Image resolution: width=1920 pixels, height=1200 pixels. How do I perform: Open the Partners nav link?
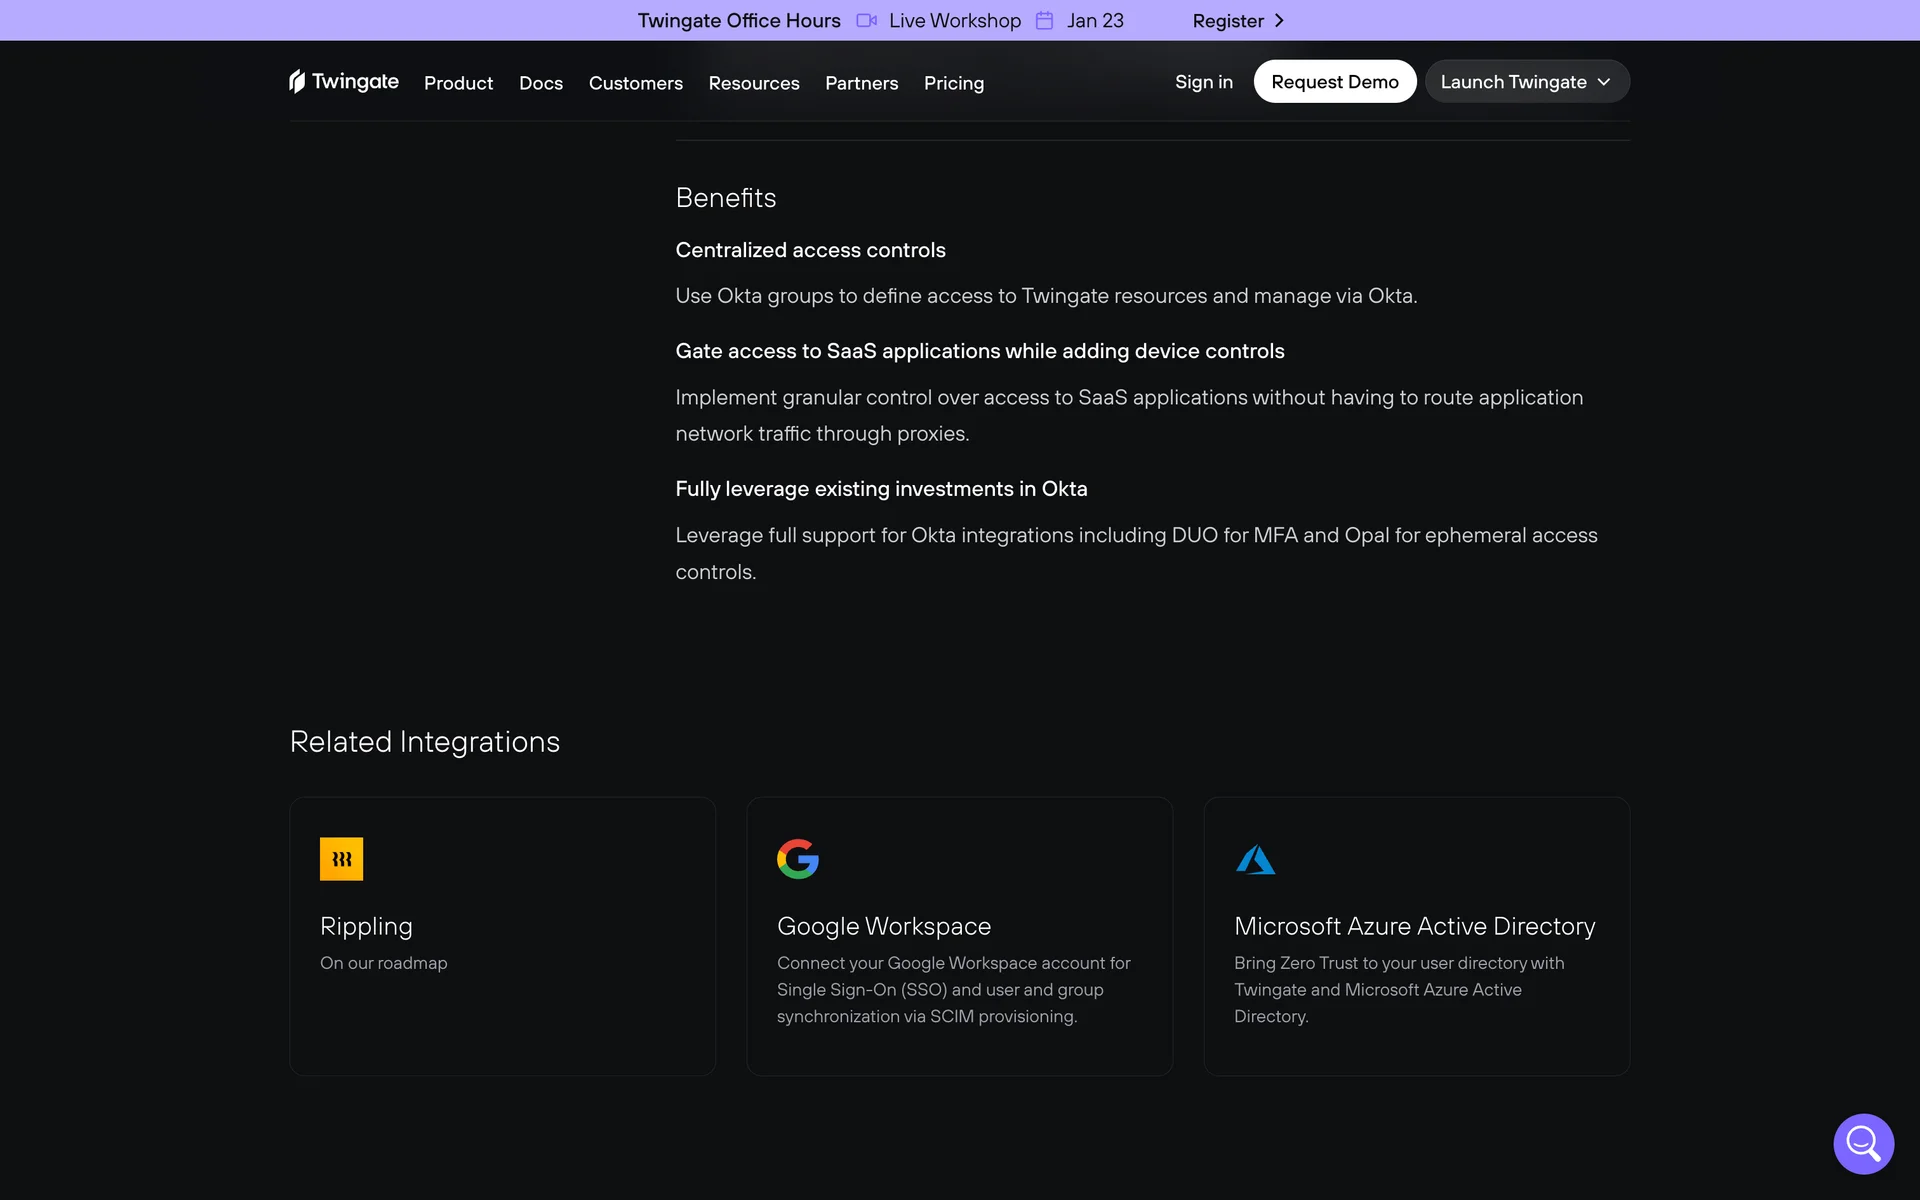tap(861, 83)
